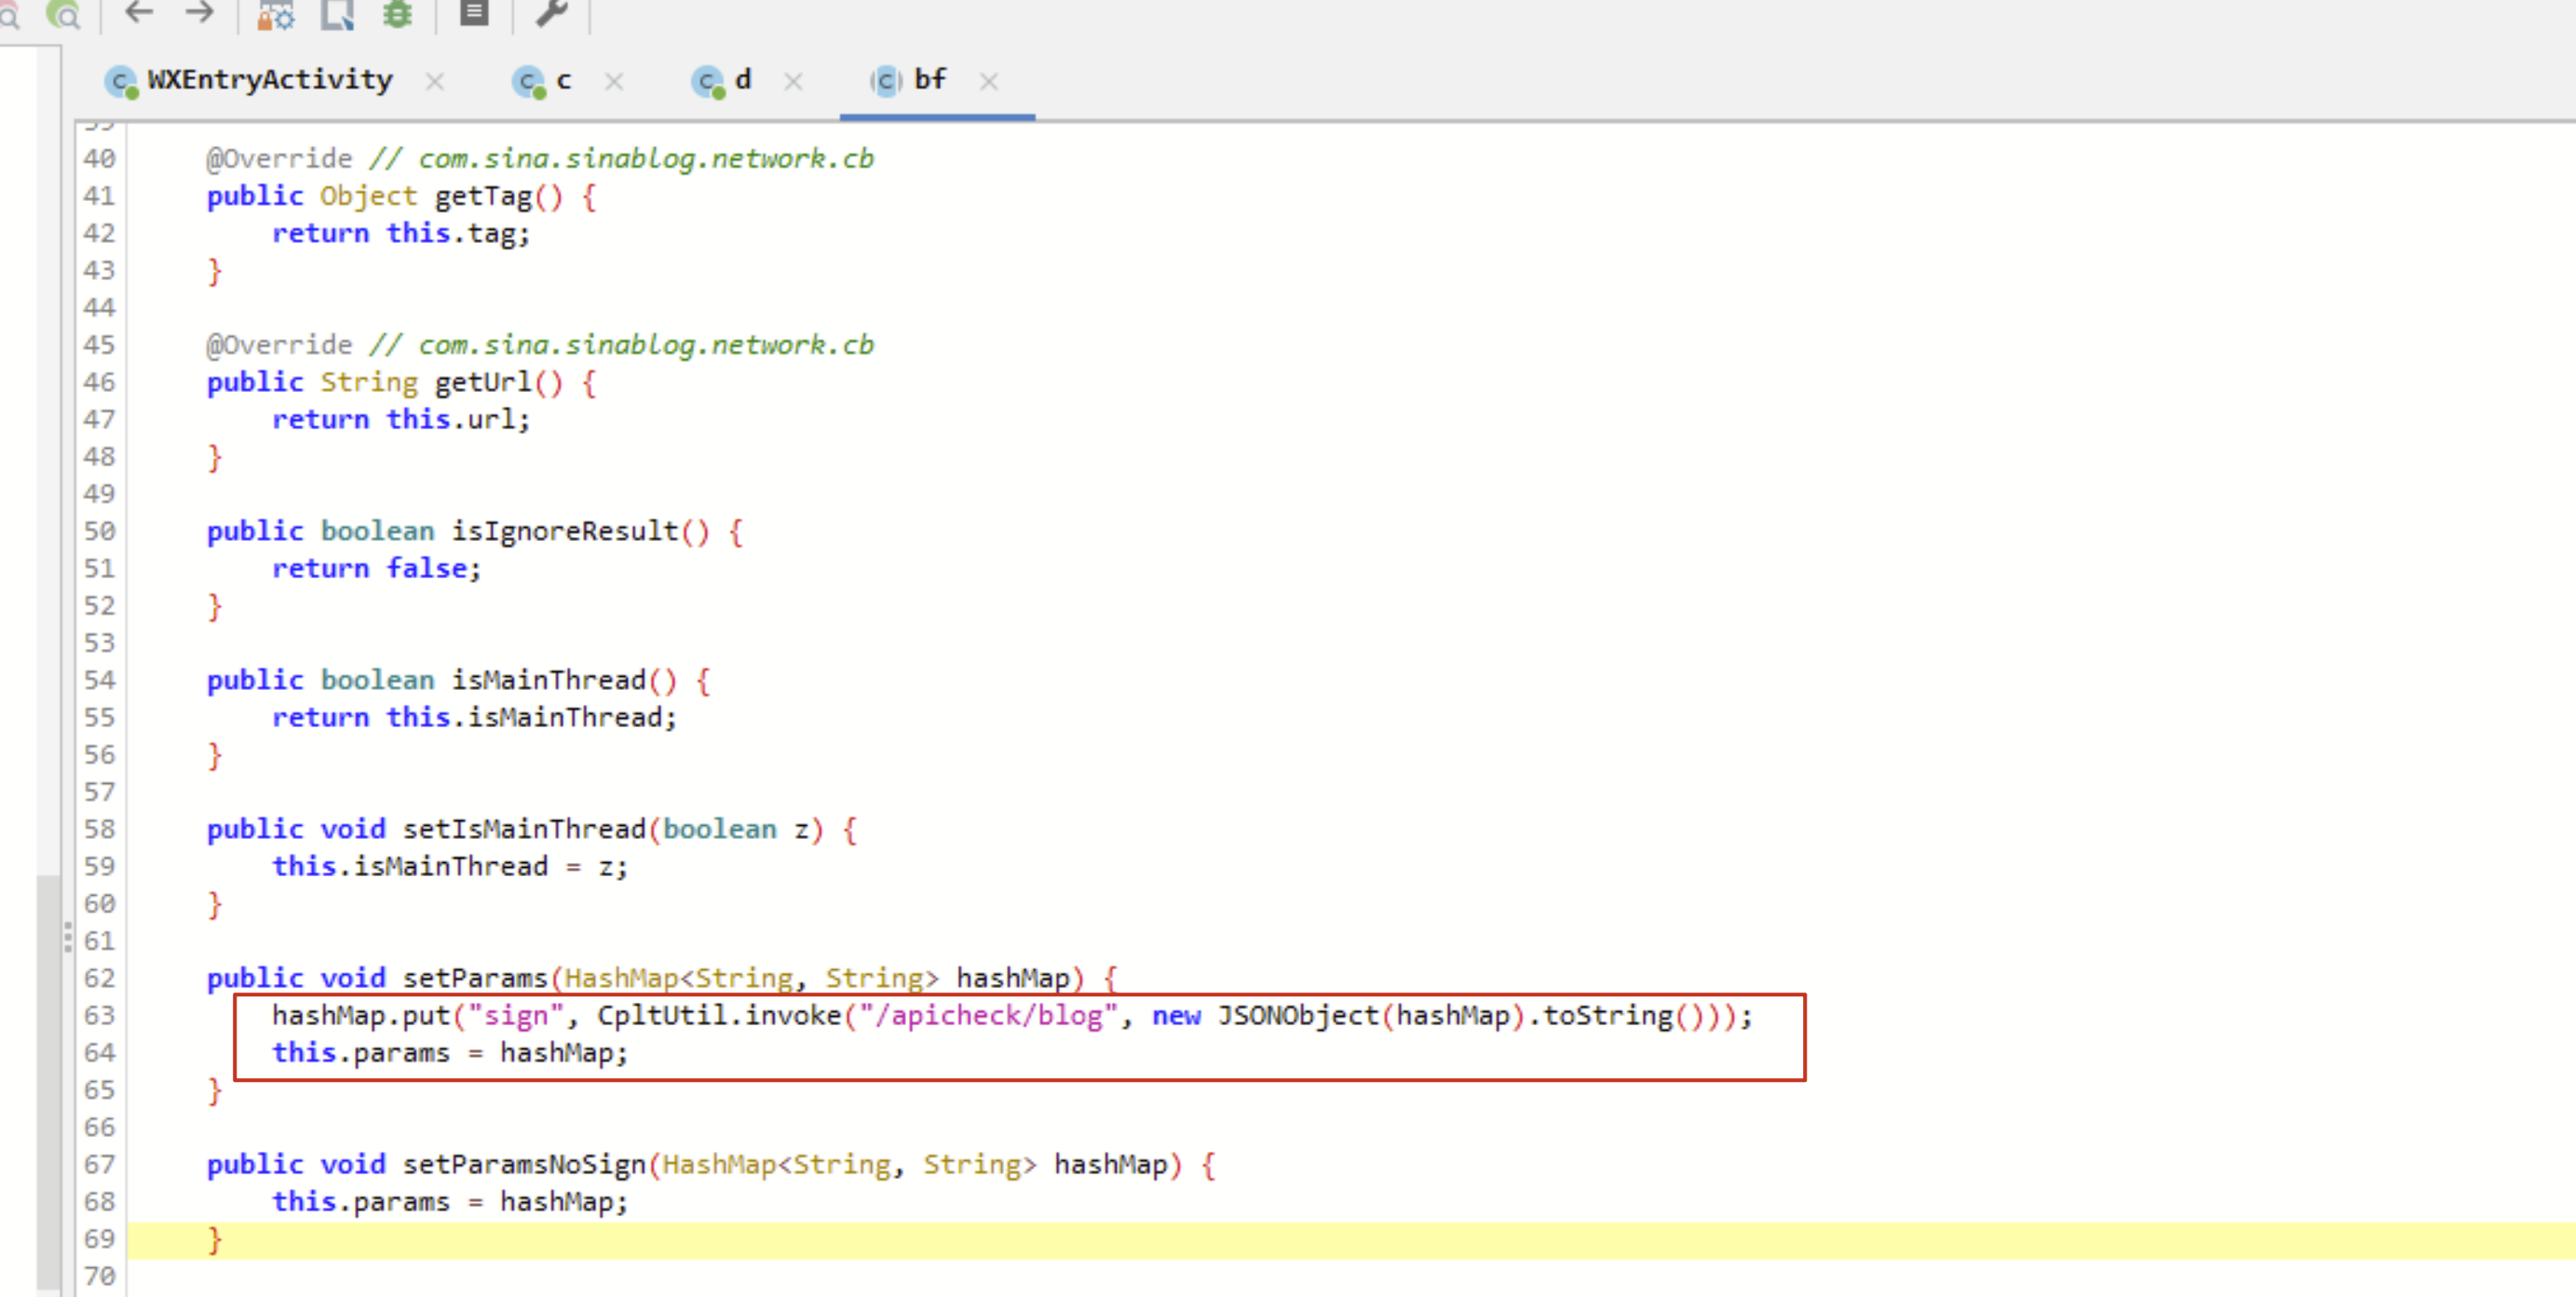Image resolution: width=2576 pixels, height=1297 pixels.
Task: Click getTag() method name on line 41
Action: coord(483,196)
